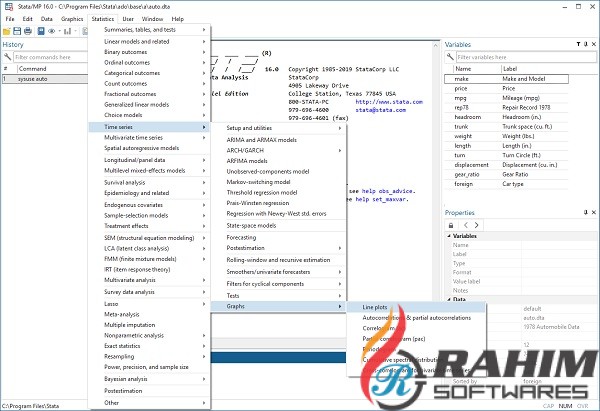This screenshot has height=411, width=600.
Task: Expand Smoothers/univariate forecasters submenu
Action: pyautogui.click(x=279, y=272)
